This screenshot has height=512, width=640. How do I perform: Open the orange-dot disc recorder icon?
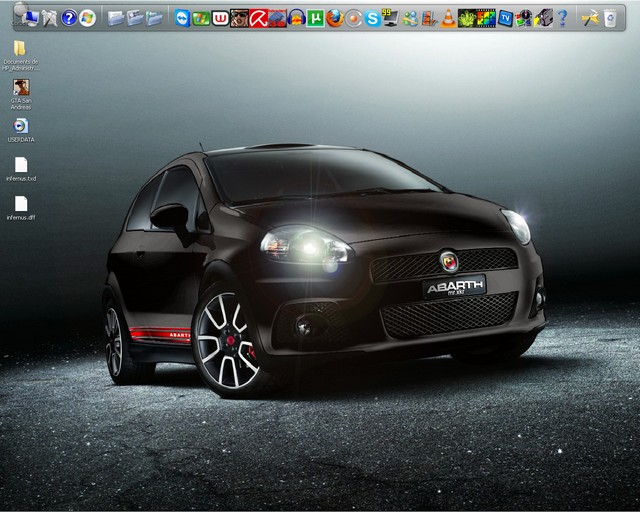click(x=354, y=18)
